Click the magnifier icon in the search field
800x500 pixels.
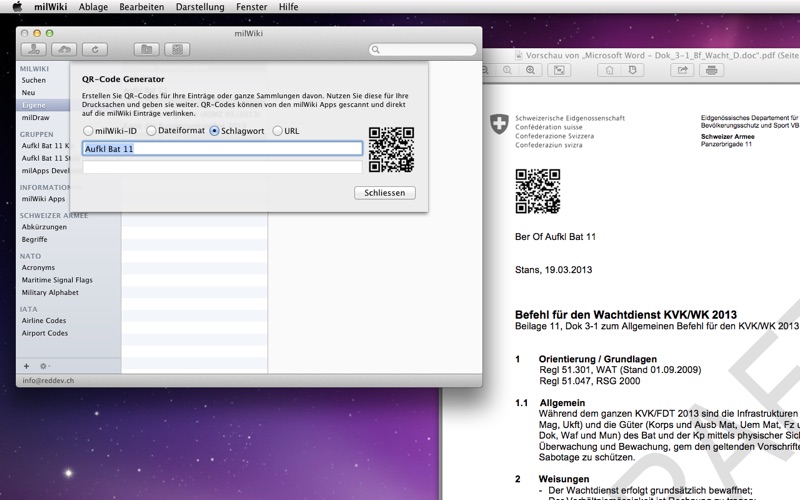[x=376, y=49]
